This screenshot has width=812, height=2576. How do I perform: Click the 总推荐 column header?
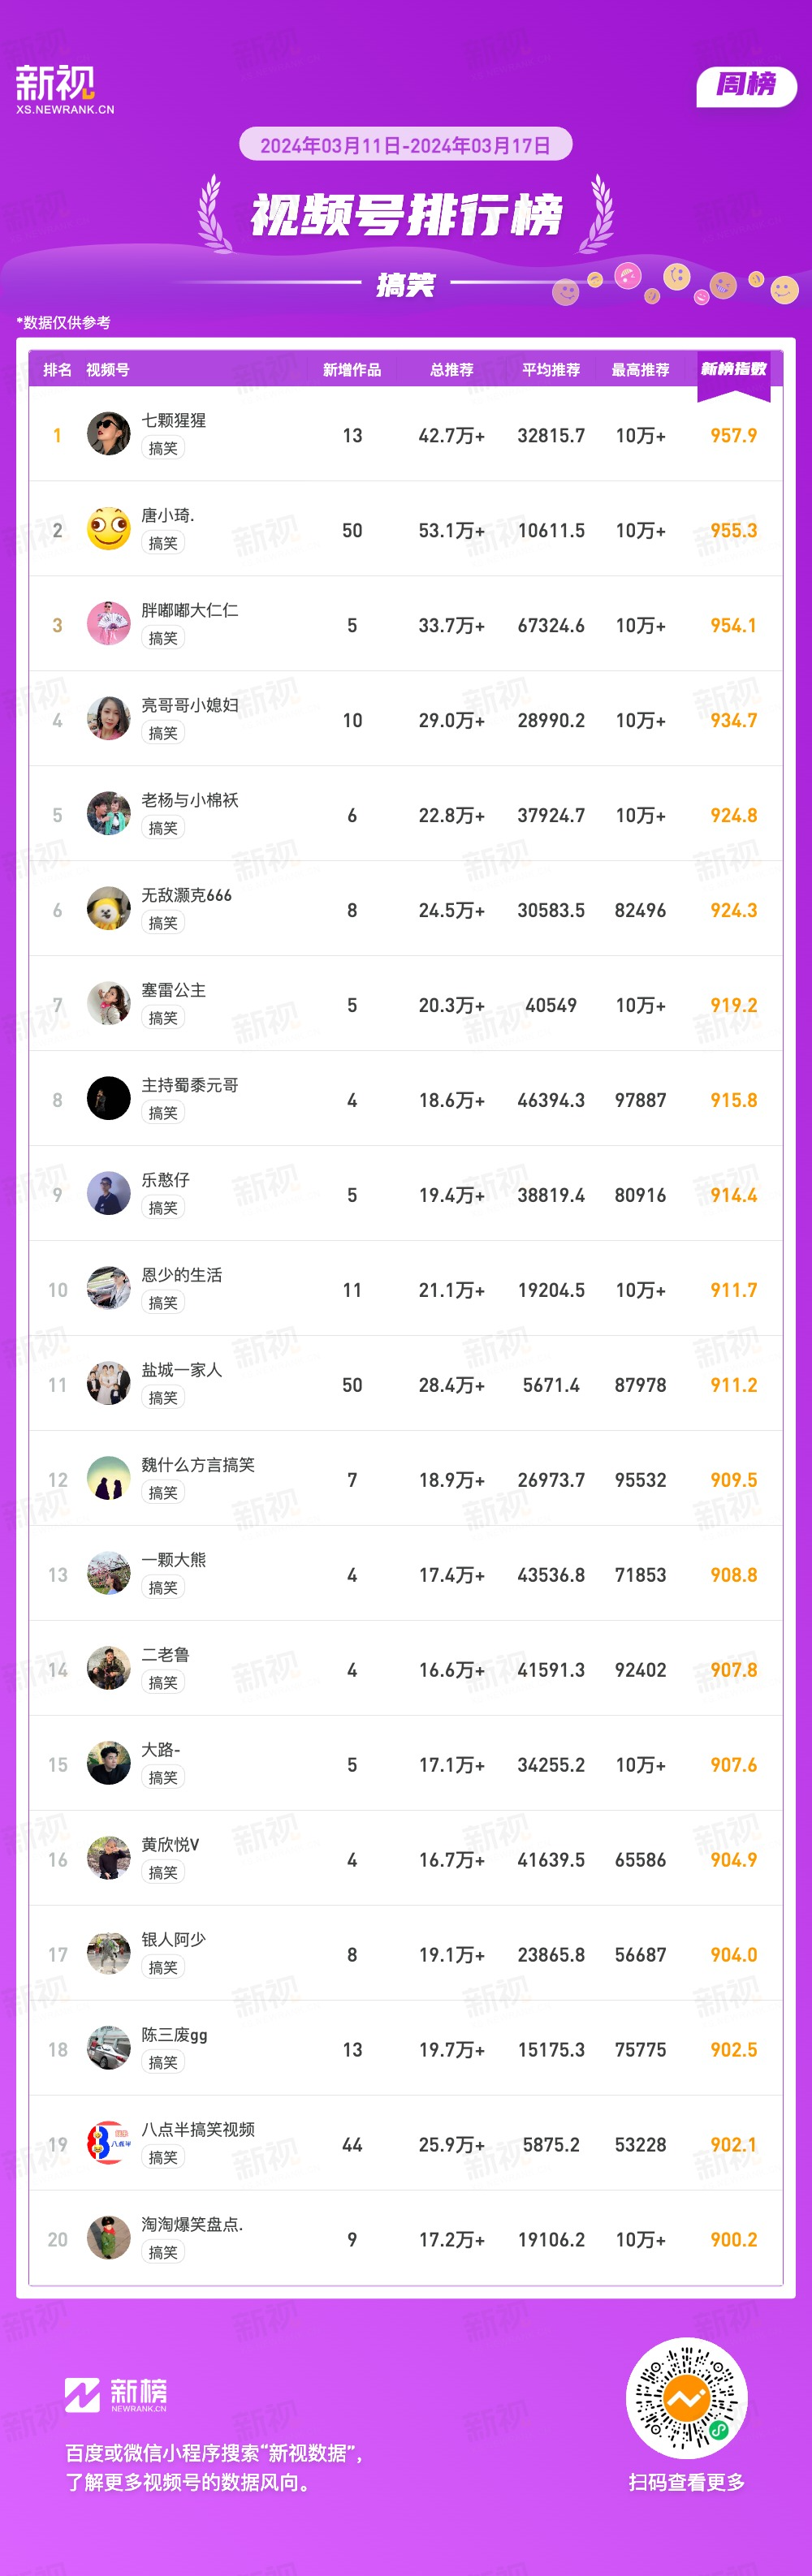coord(452,370)
